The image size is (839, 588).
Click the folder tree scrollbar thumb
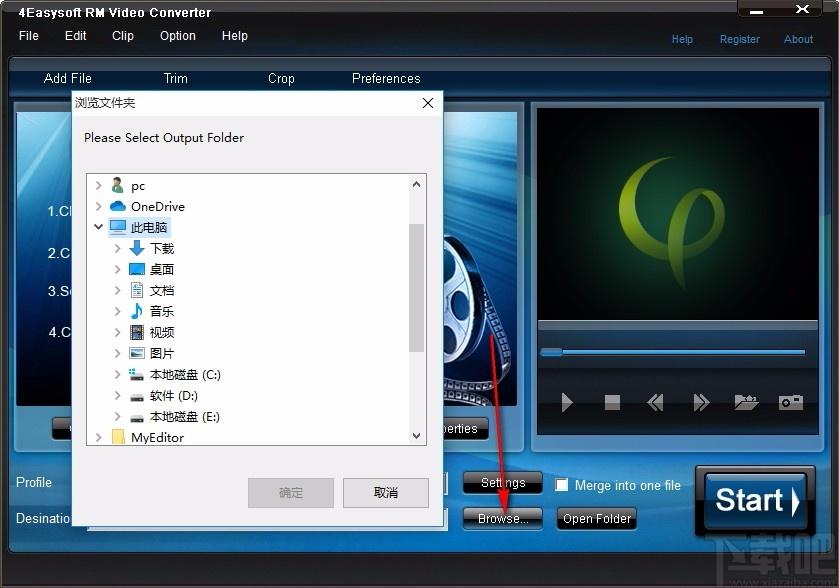(416, 288)
